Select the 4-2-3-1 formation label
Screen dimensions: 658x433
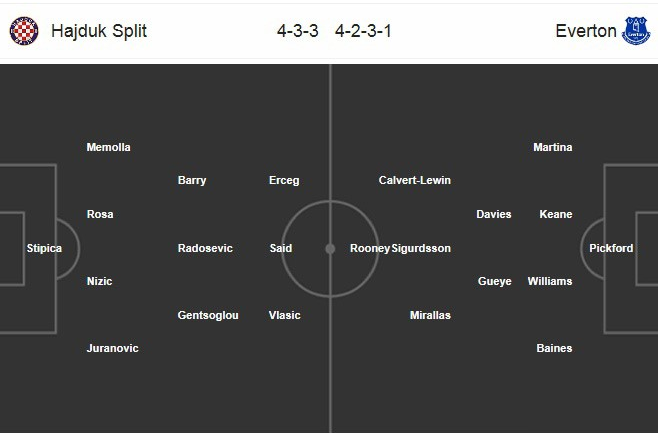point(363,31)
